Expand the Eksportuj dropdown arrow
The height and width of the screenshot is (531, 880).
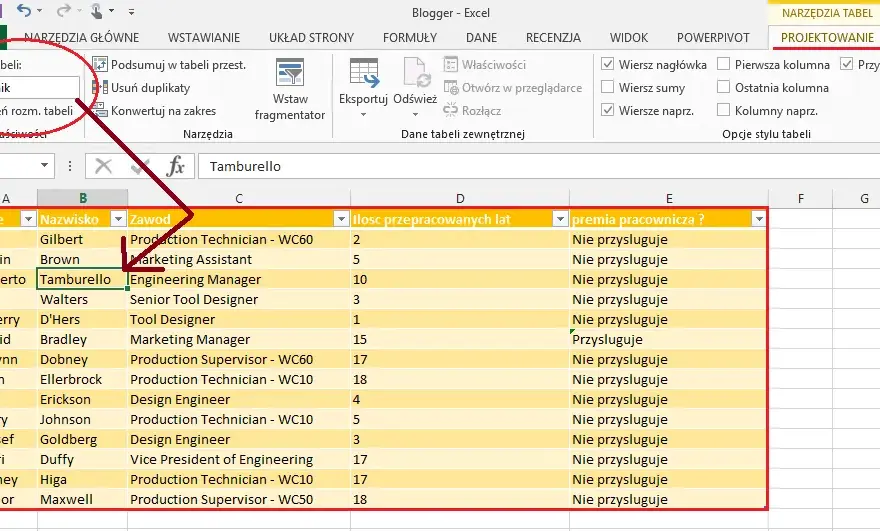pyautogui.click(x=363, y=115)
